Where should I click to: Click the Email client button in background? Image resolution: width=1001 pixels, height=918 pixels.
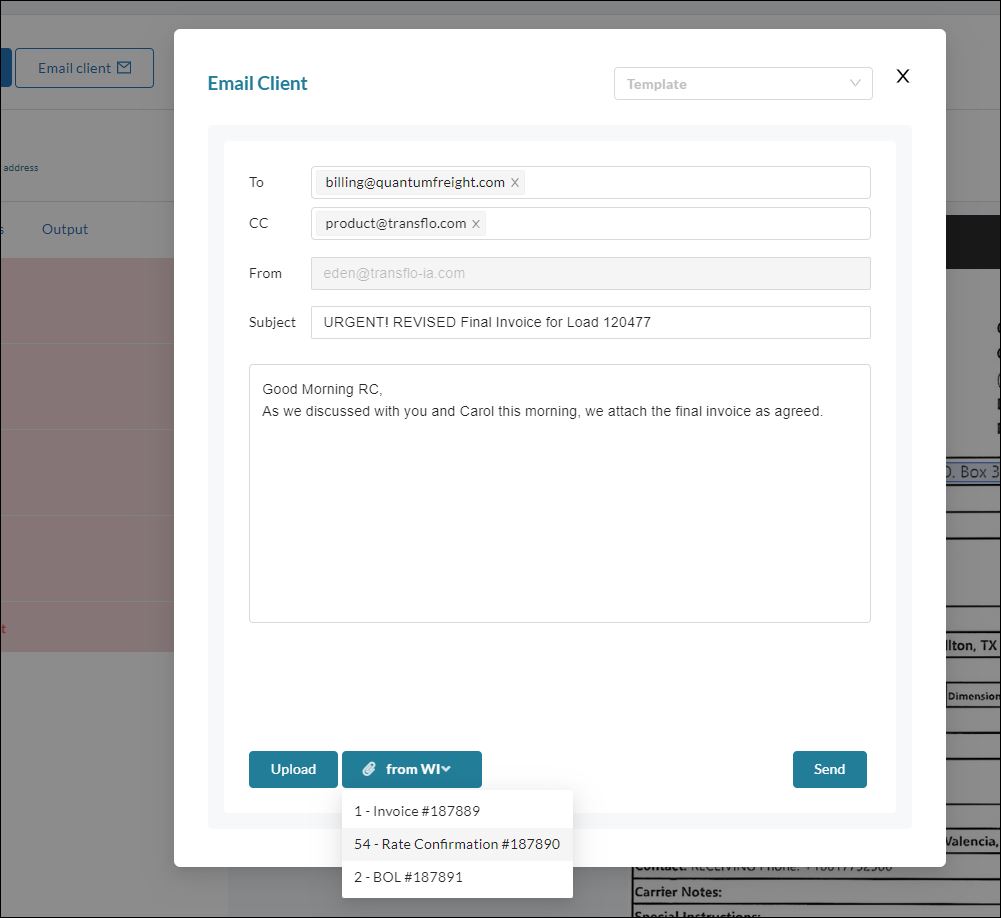tap(84, 68)
